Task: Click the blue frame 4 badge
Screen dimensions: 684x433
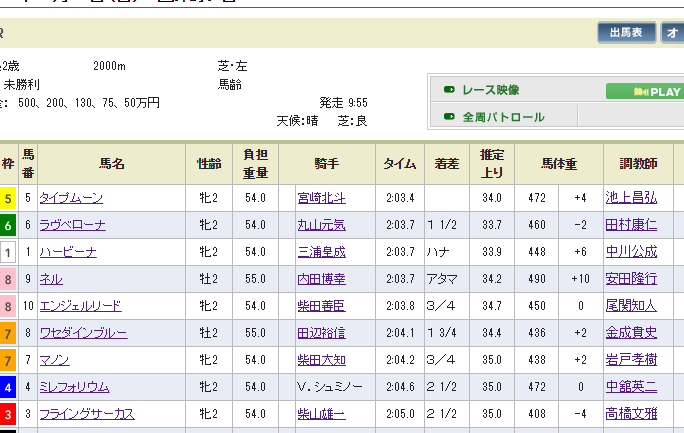Action: (x=8, y=388)
